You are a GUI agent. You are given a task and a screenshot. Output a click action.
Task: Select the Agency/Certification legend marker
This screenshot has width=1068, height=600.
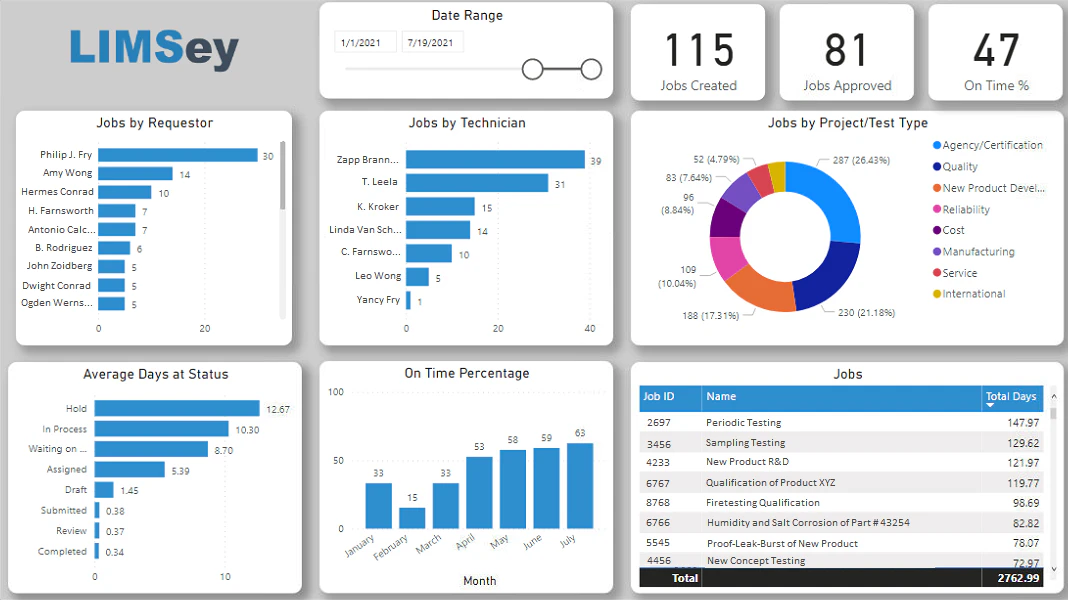[937, 145]
